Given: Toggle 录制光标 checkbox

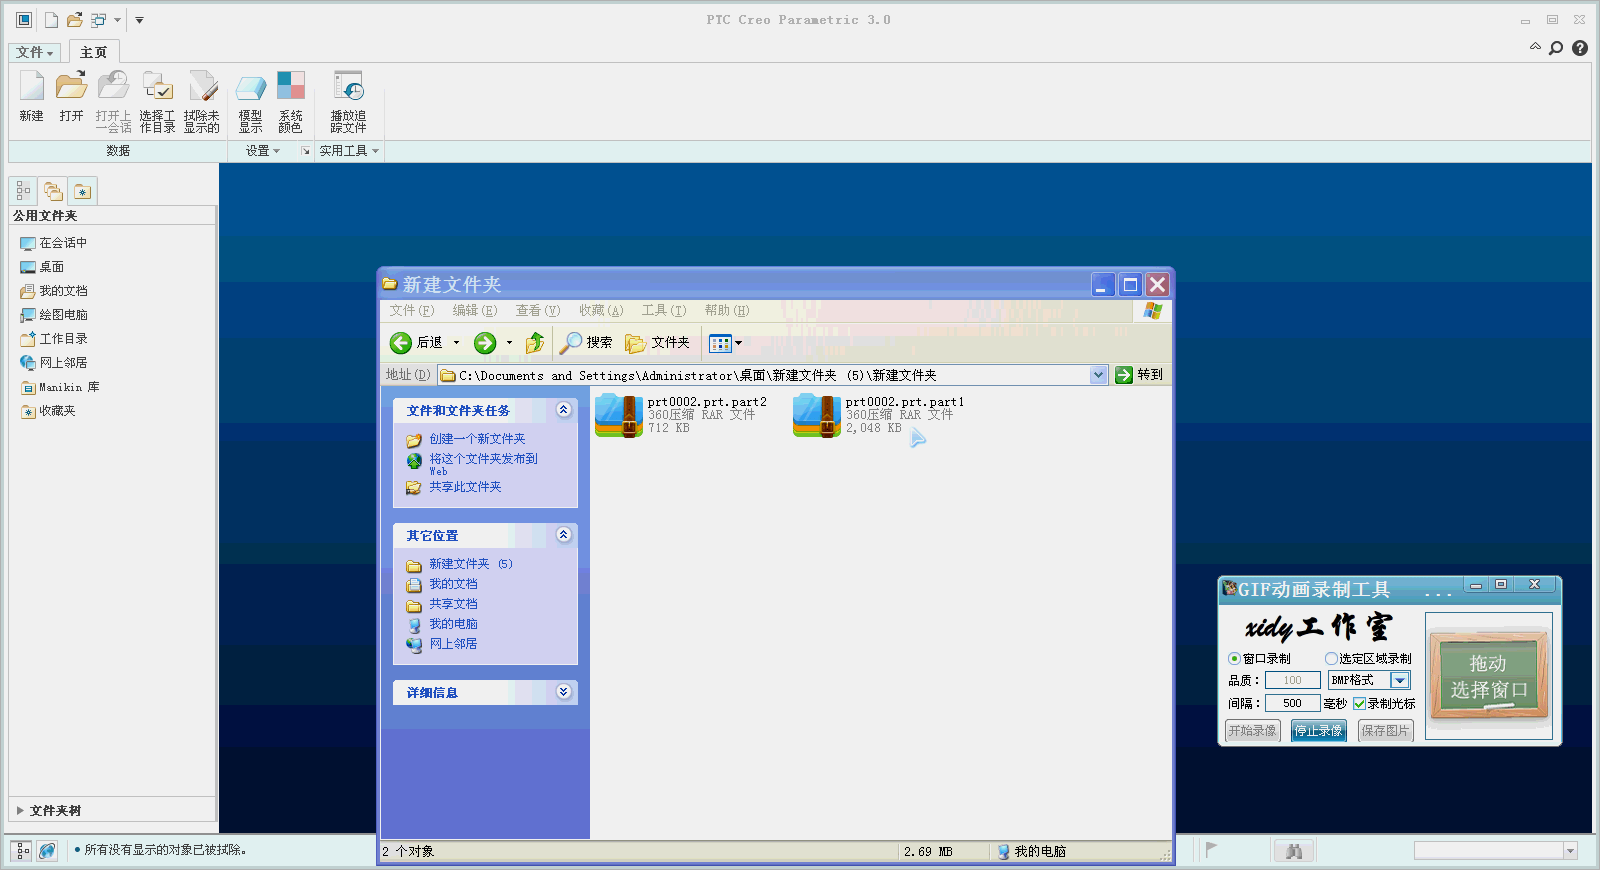Looking at the screenshot, I should coord(1359,704).
